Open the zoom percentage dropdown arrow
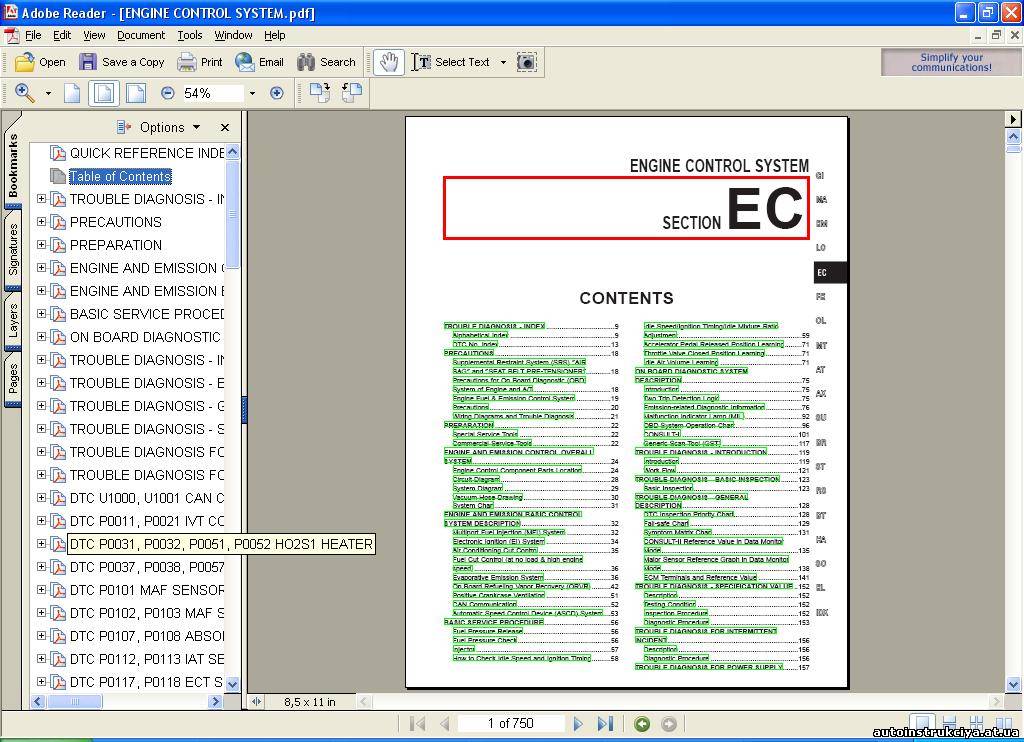This screenshot has height=742, width=1024. (252, 93)
